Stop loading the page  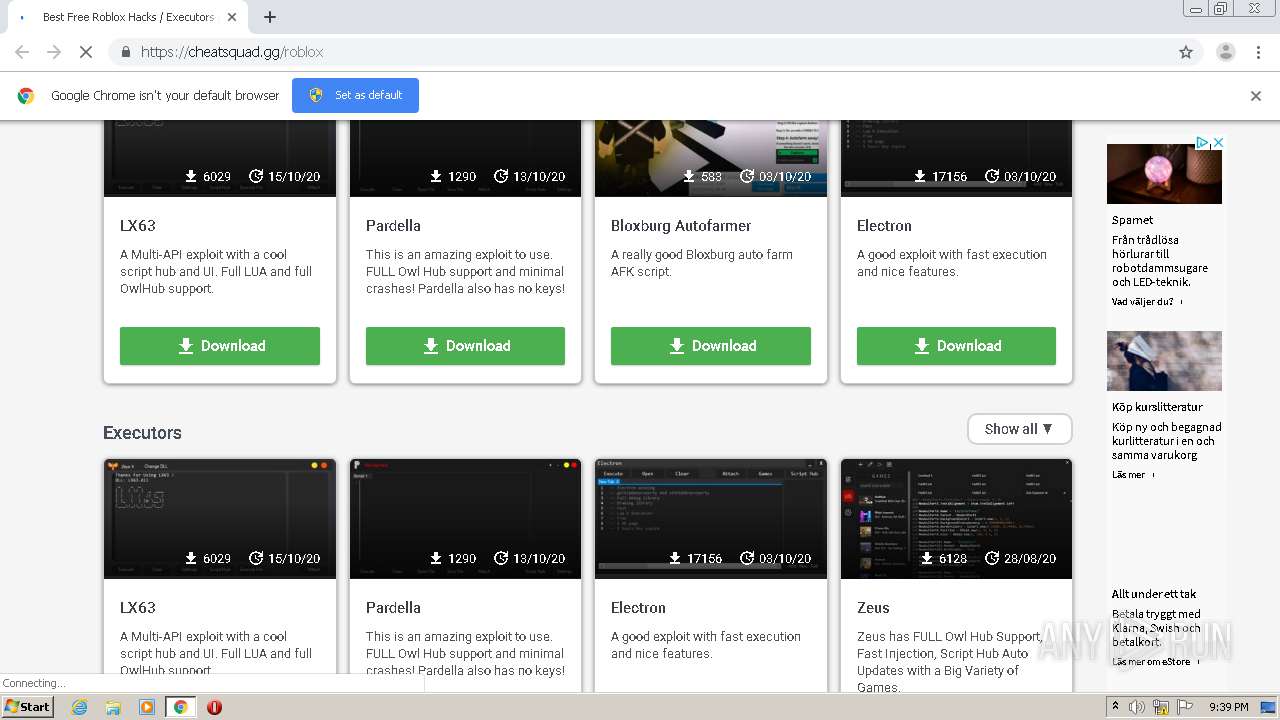click(x=85, y=52)
